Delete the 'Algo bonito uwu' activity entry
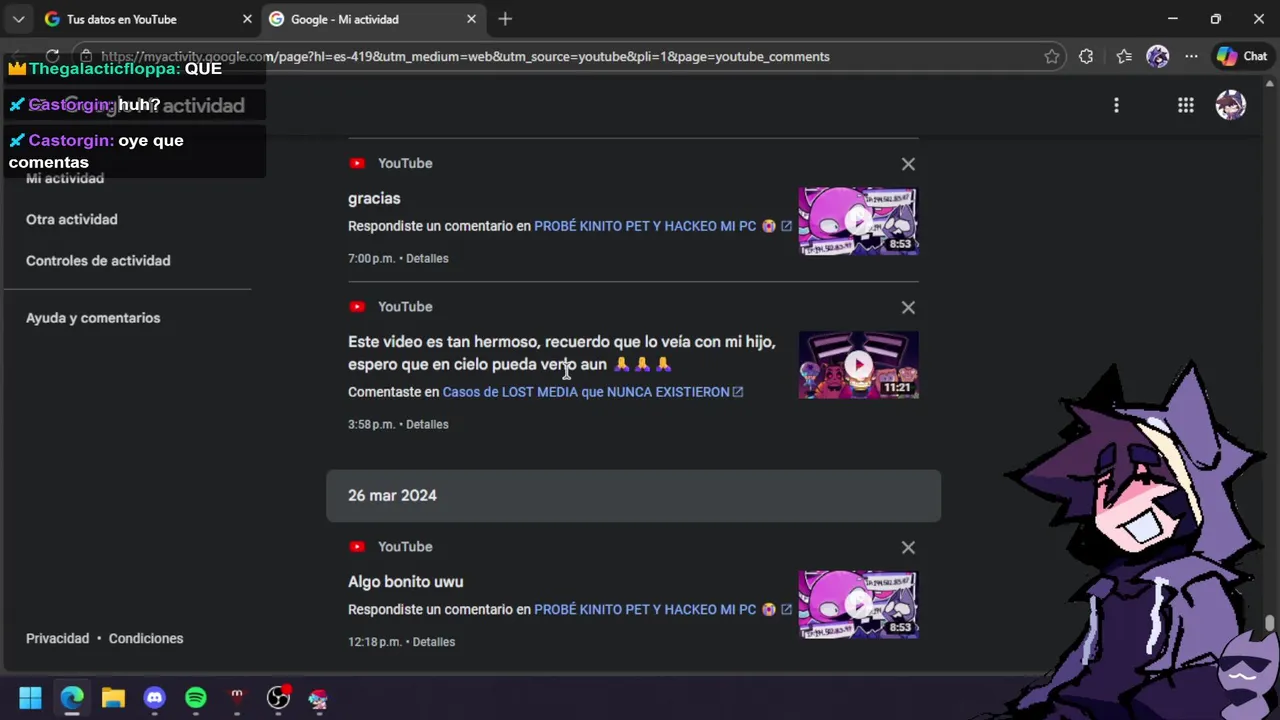Image resolution: width=1280 pixels, height=720 pixels. (x=908, y=548)
